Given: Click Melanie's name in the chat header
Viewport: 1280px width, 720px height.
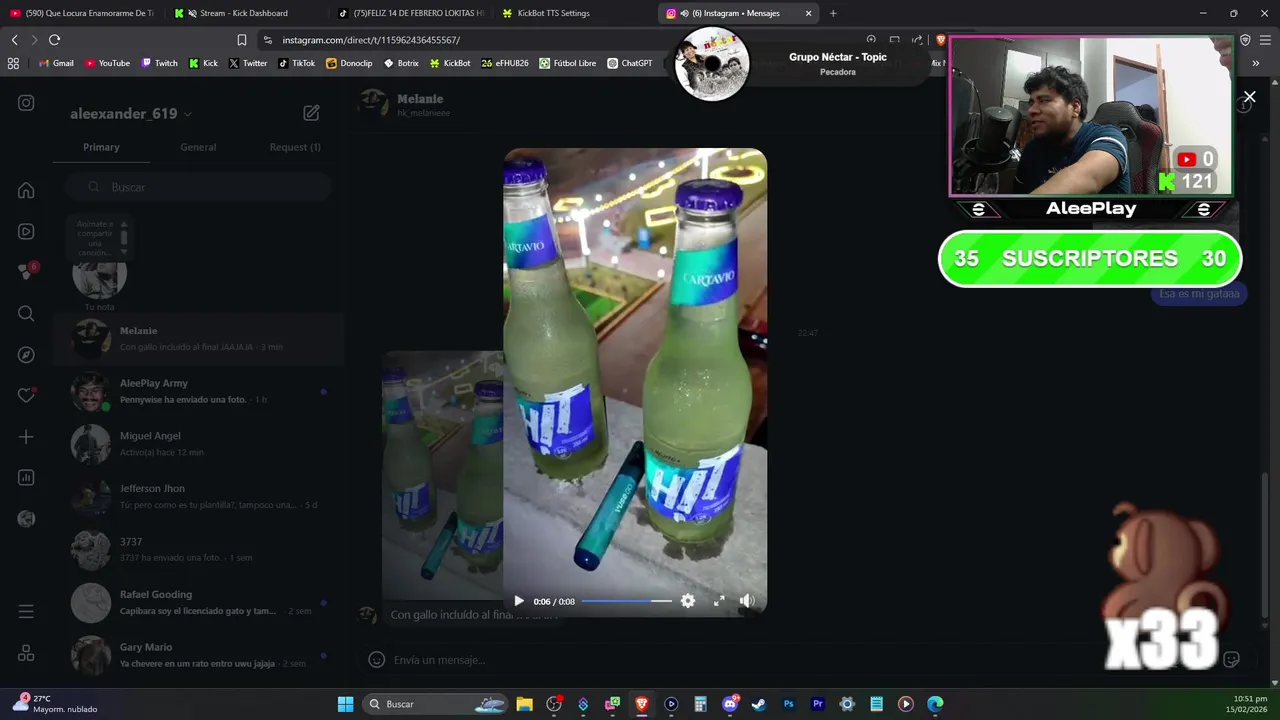Looking at the screenshot, I should tap(420, 99).
